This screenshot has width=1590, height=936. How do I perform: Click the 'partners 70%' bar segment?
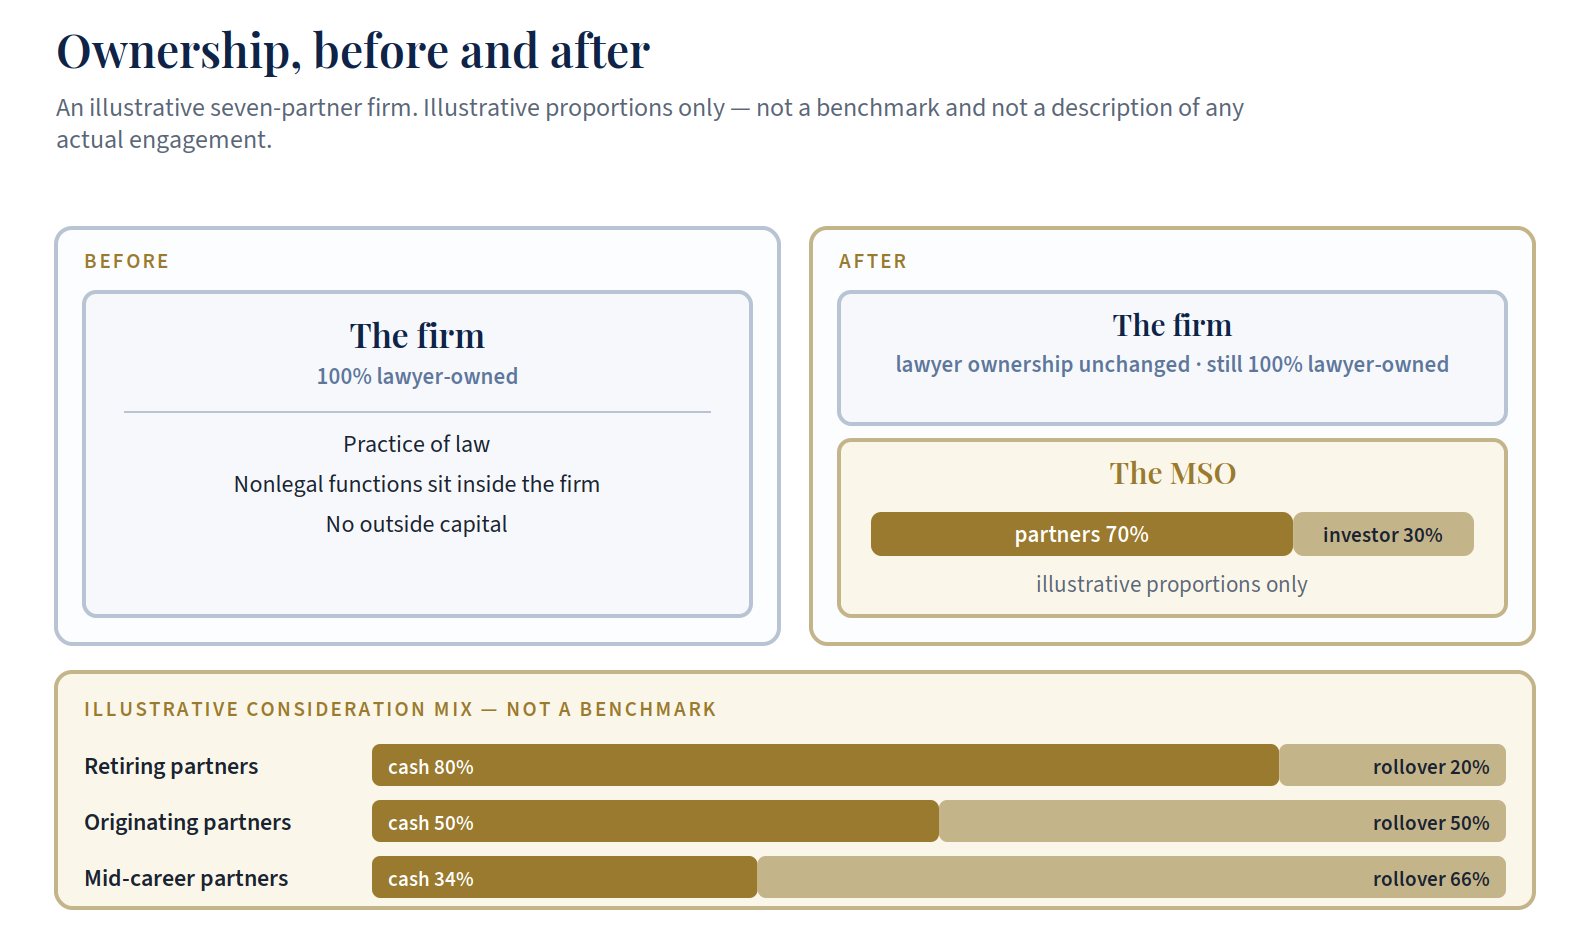tap(1082, 534)
